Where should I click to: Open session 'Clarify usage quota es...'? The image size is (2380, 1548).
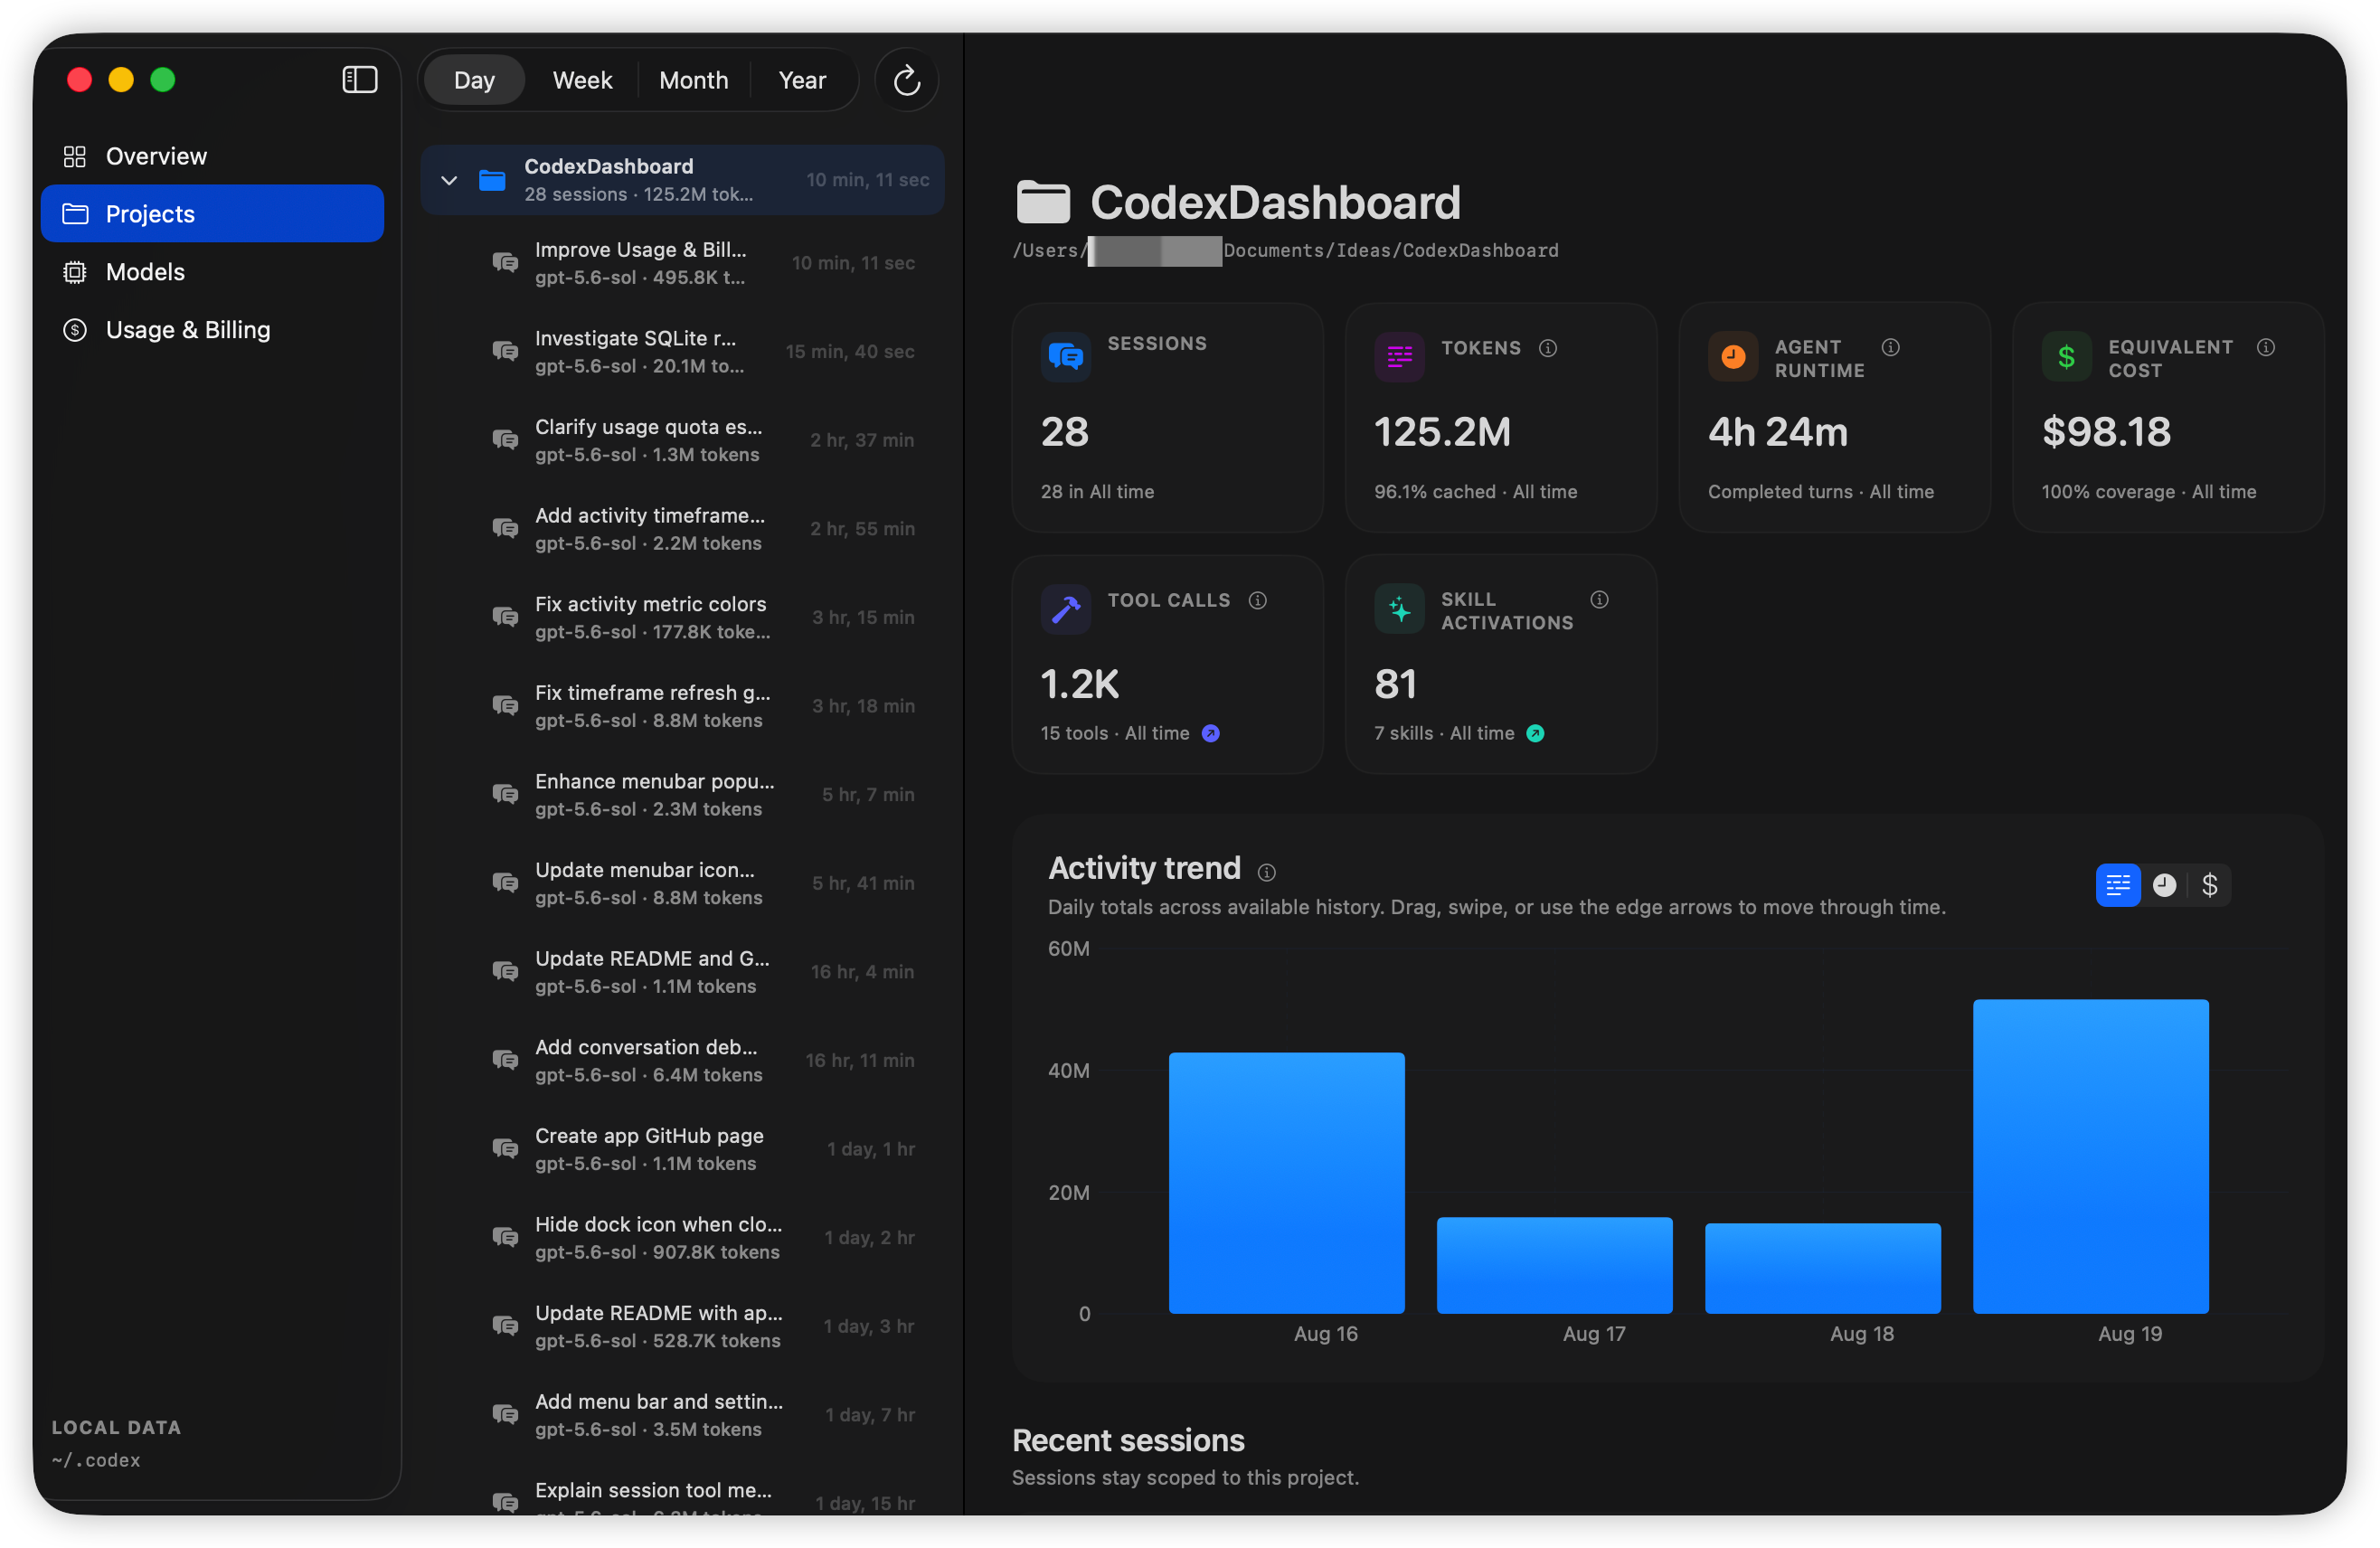coord(683,441)
